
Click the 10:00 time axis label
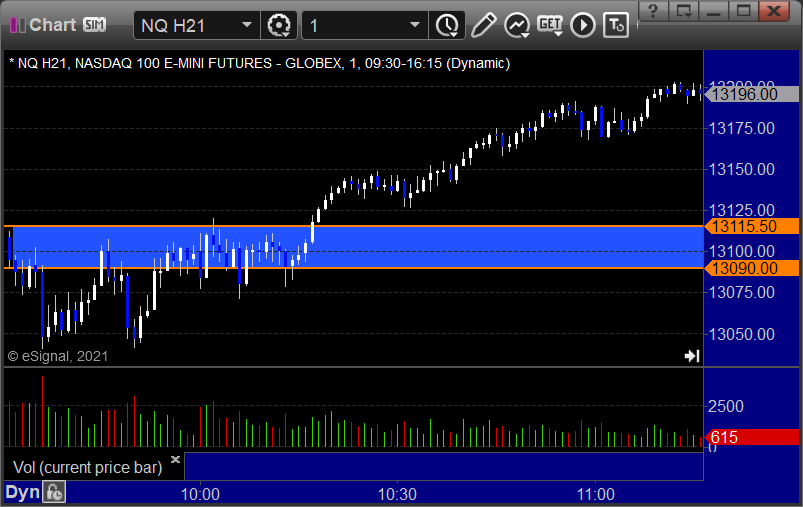point(200,494)
